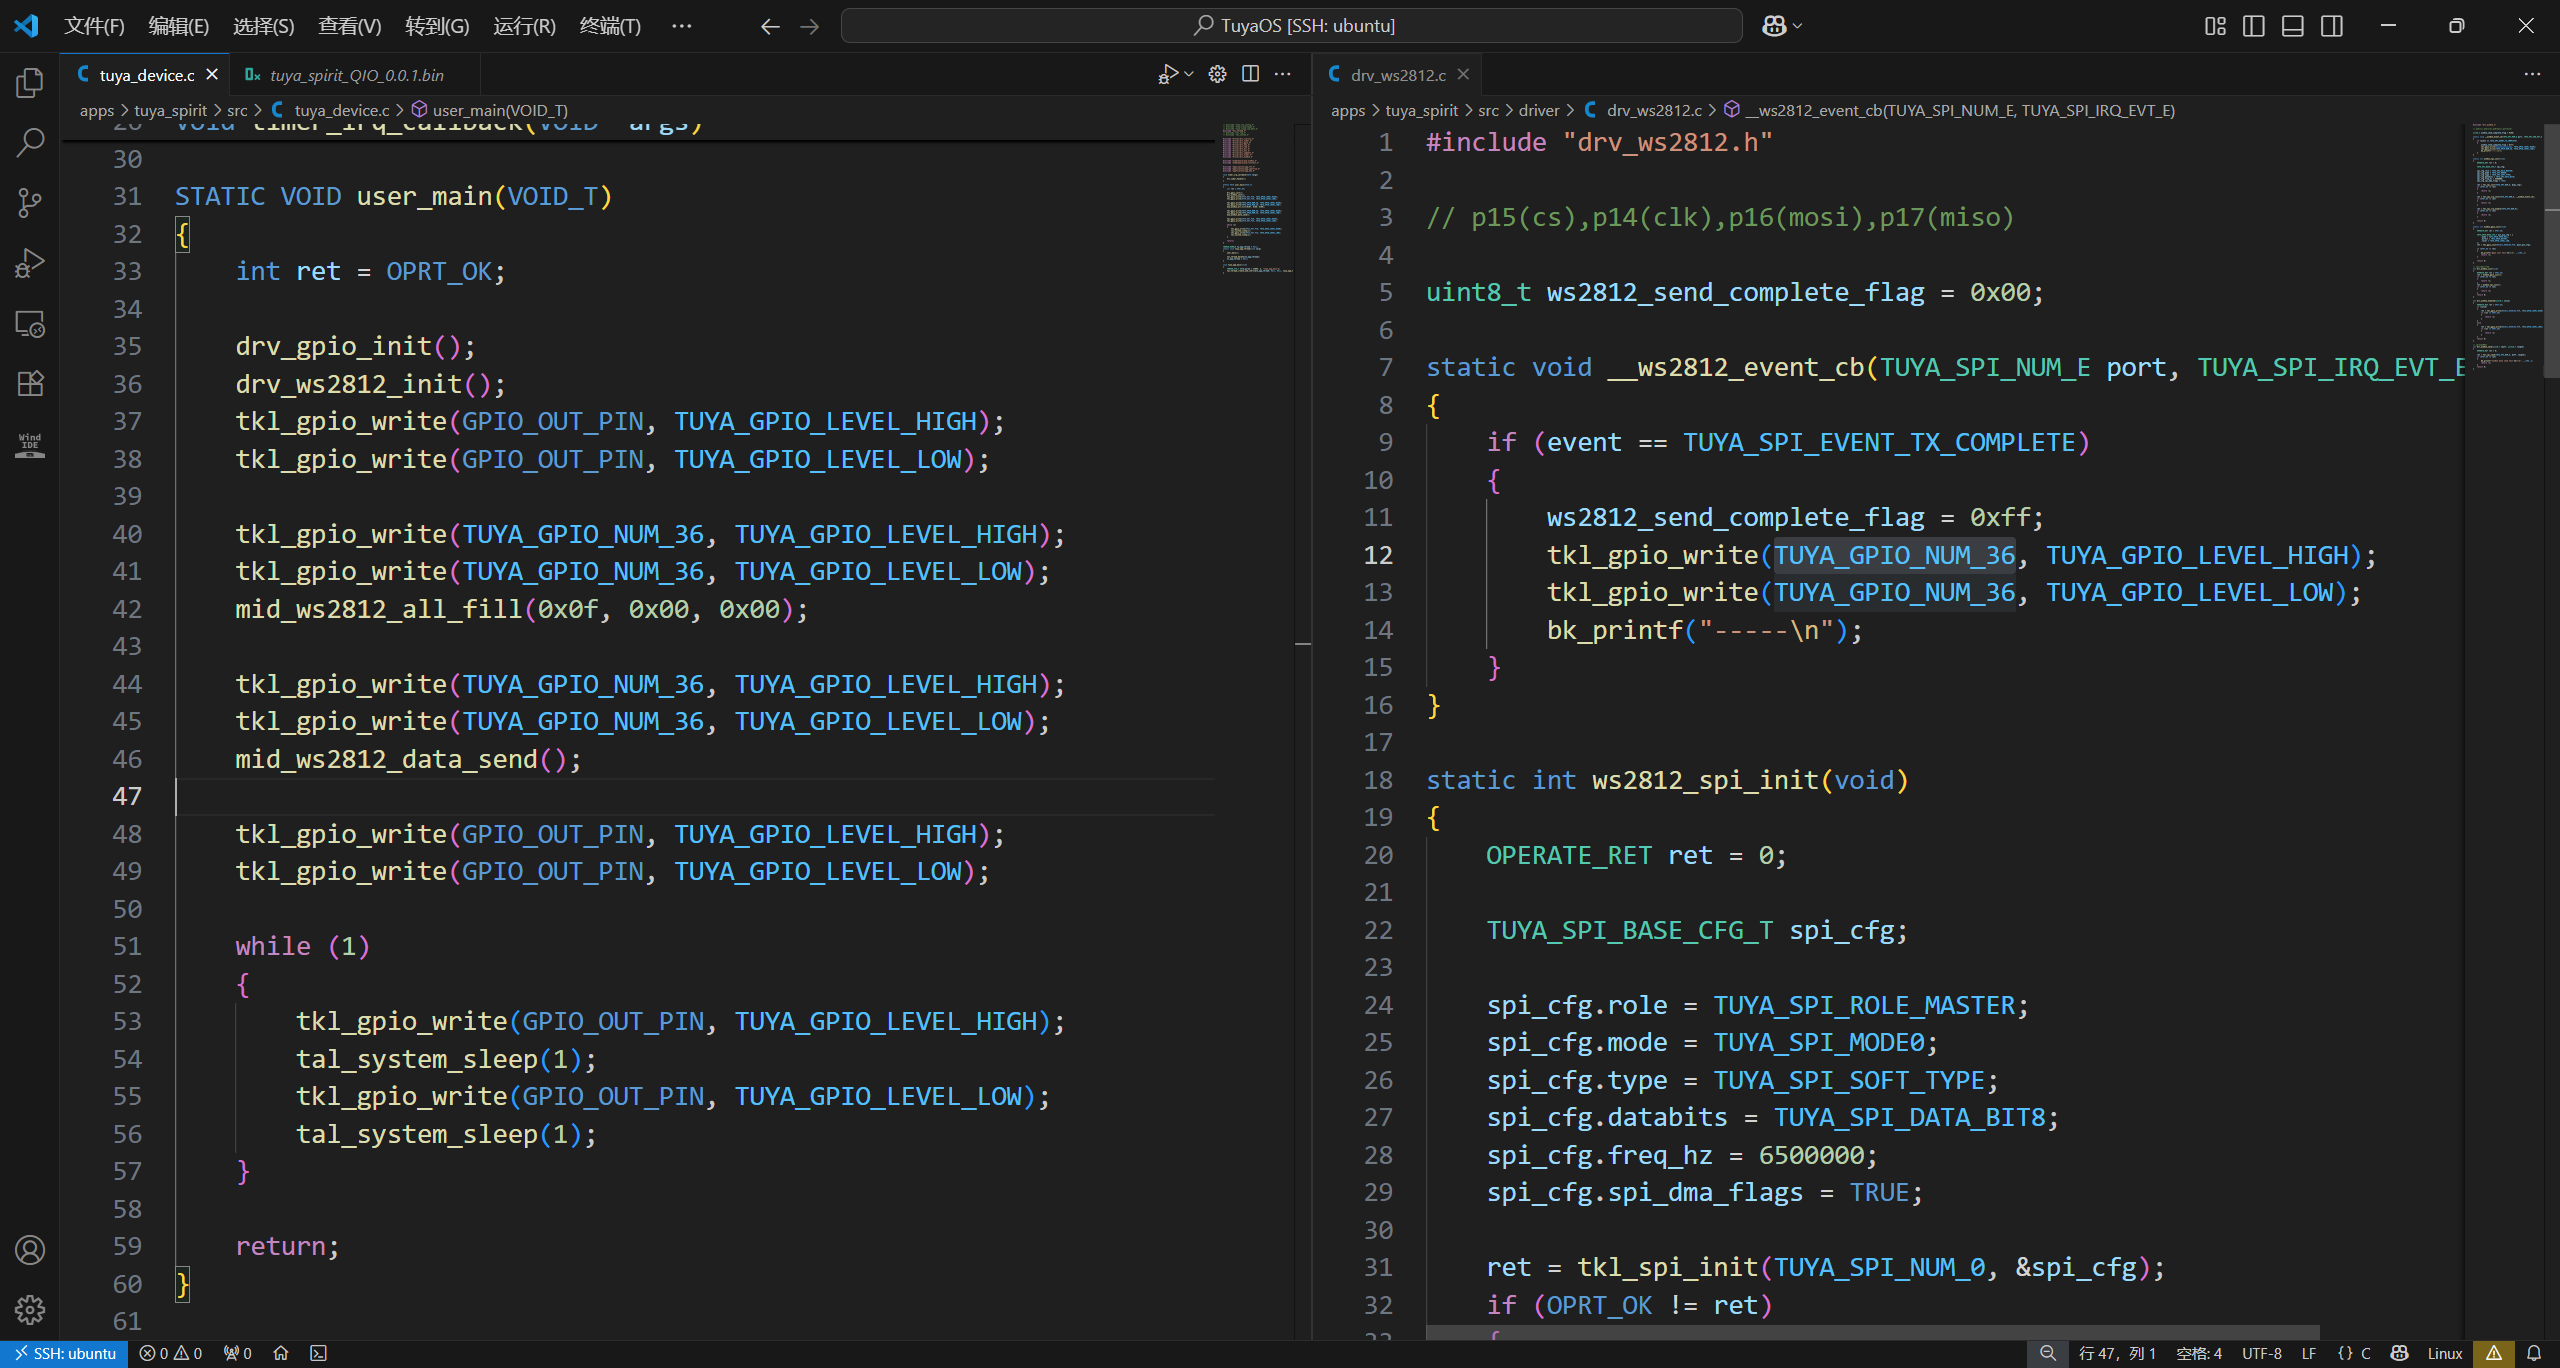Expand 'tuya_spirit' breadcrumb in left editor
This screenshot has height=1368, width=2560.
coord(170,111)
